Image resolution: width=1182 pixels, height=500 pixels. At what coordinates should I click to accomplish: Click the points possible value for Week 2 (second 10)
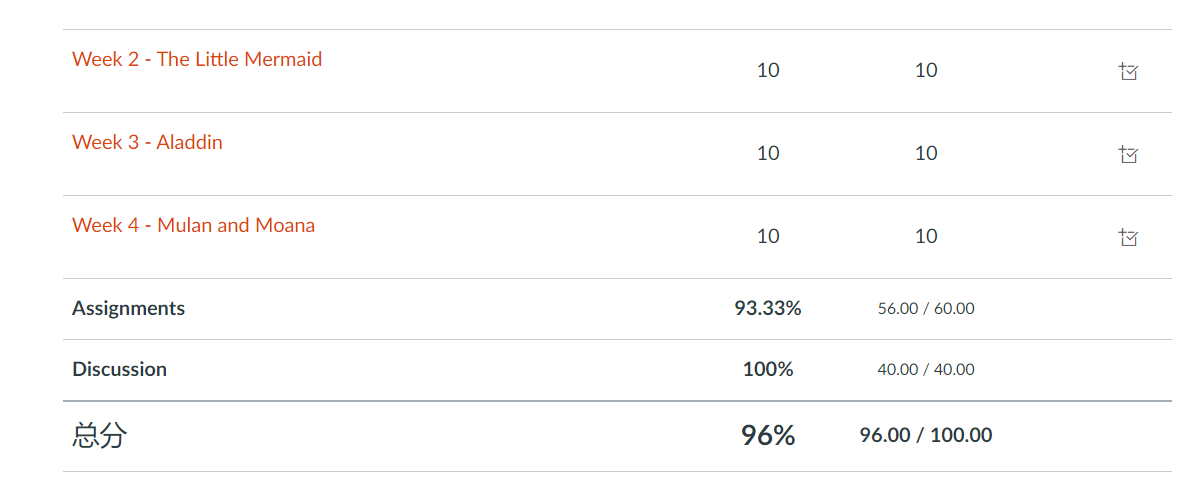pyautogui.click(x=926, y=70)
